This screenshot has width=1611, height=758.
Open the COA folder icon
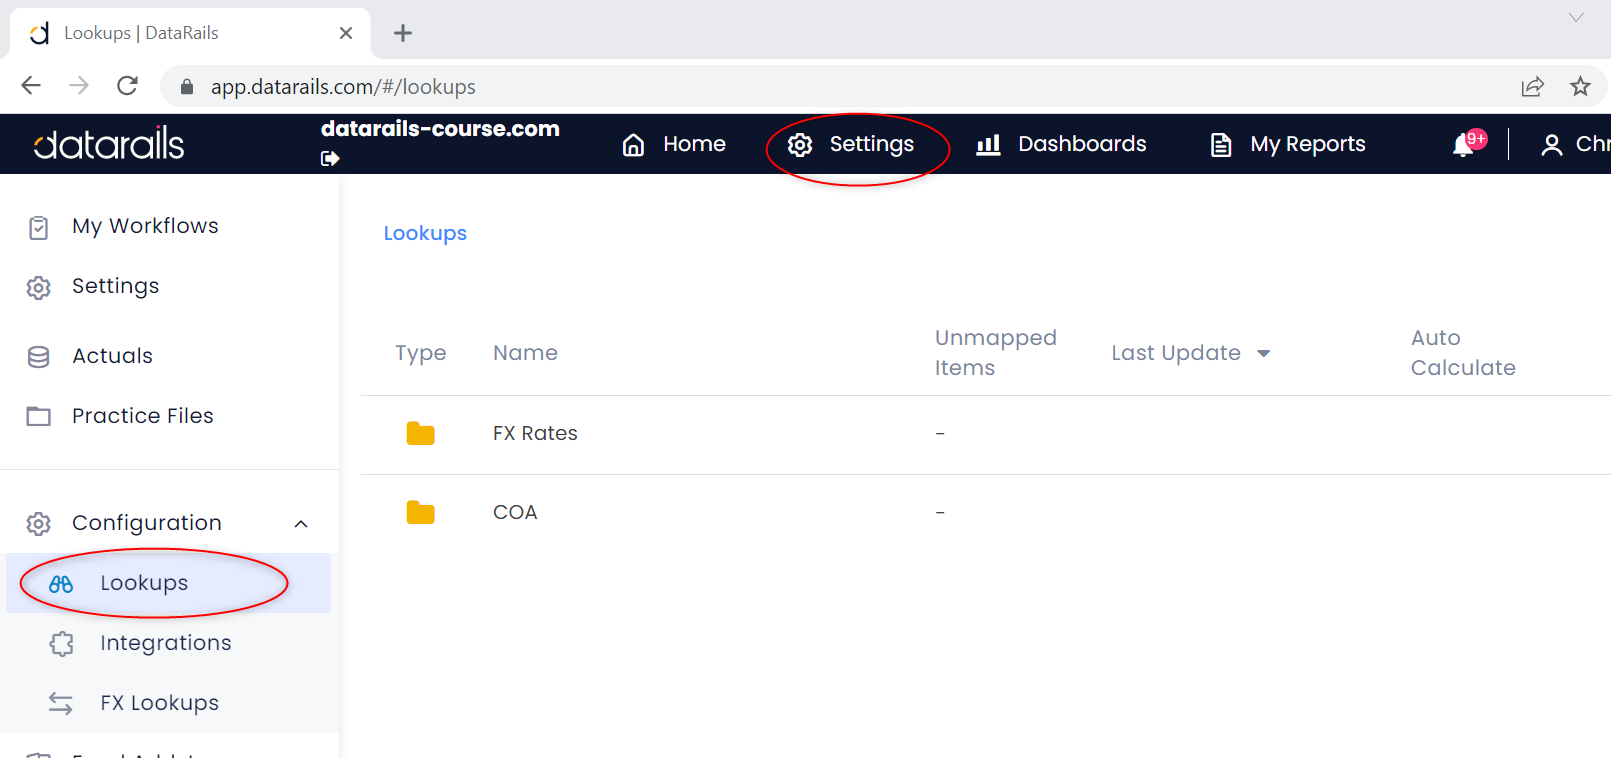[420, 513]
